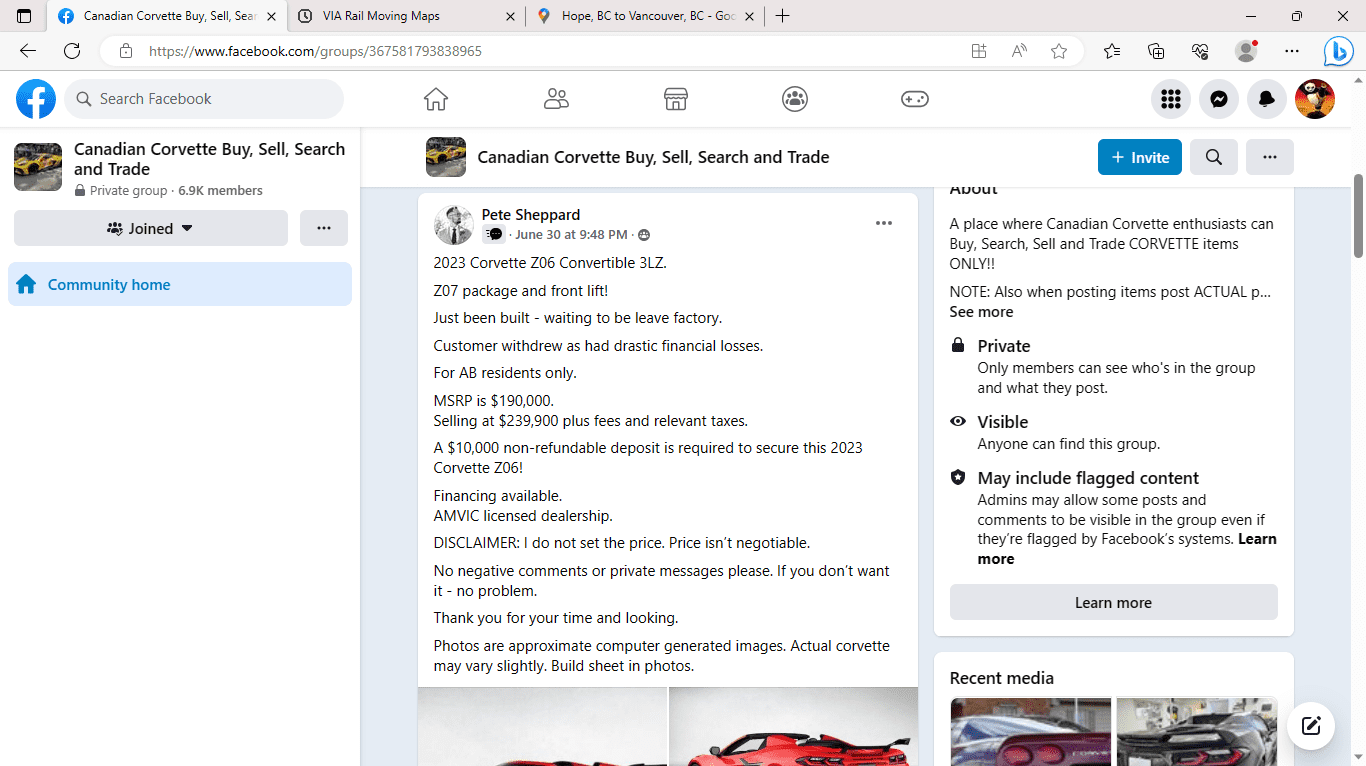Viewport: 1366px width, 766px height.
Task: Open Messenger from the top bar
Action: [x=1218, y=99]
